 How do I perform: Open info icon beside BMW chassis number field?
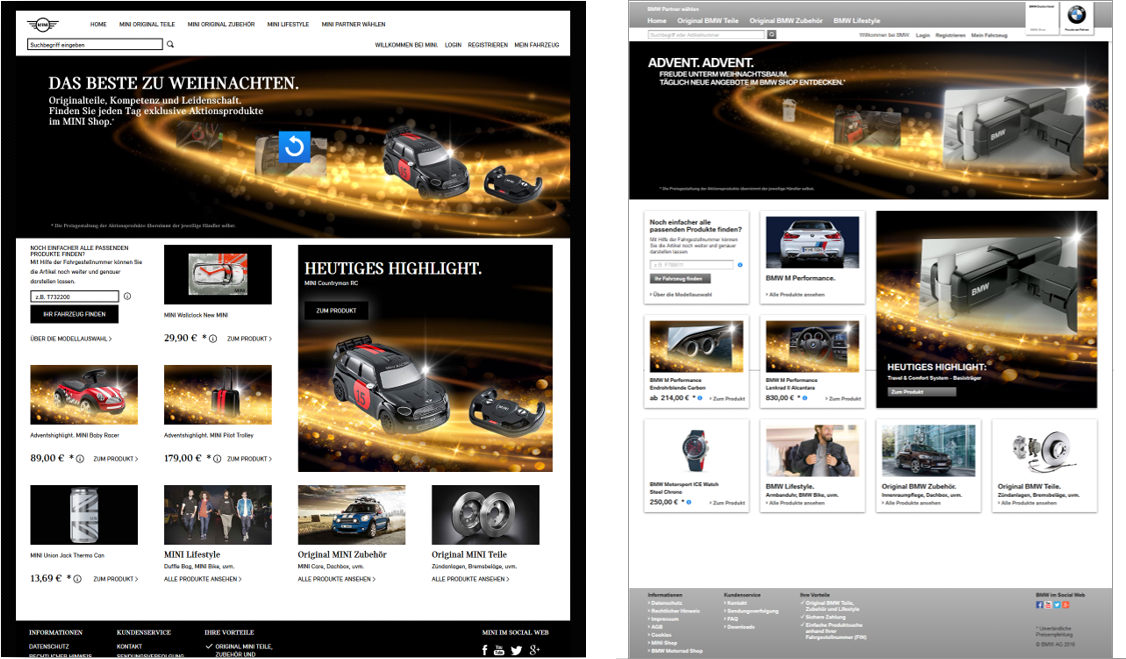[x=740, y=265]
